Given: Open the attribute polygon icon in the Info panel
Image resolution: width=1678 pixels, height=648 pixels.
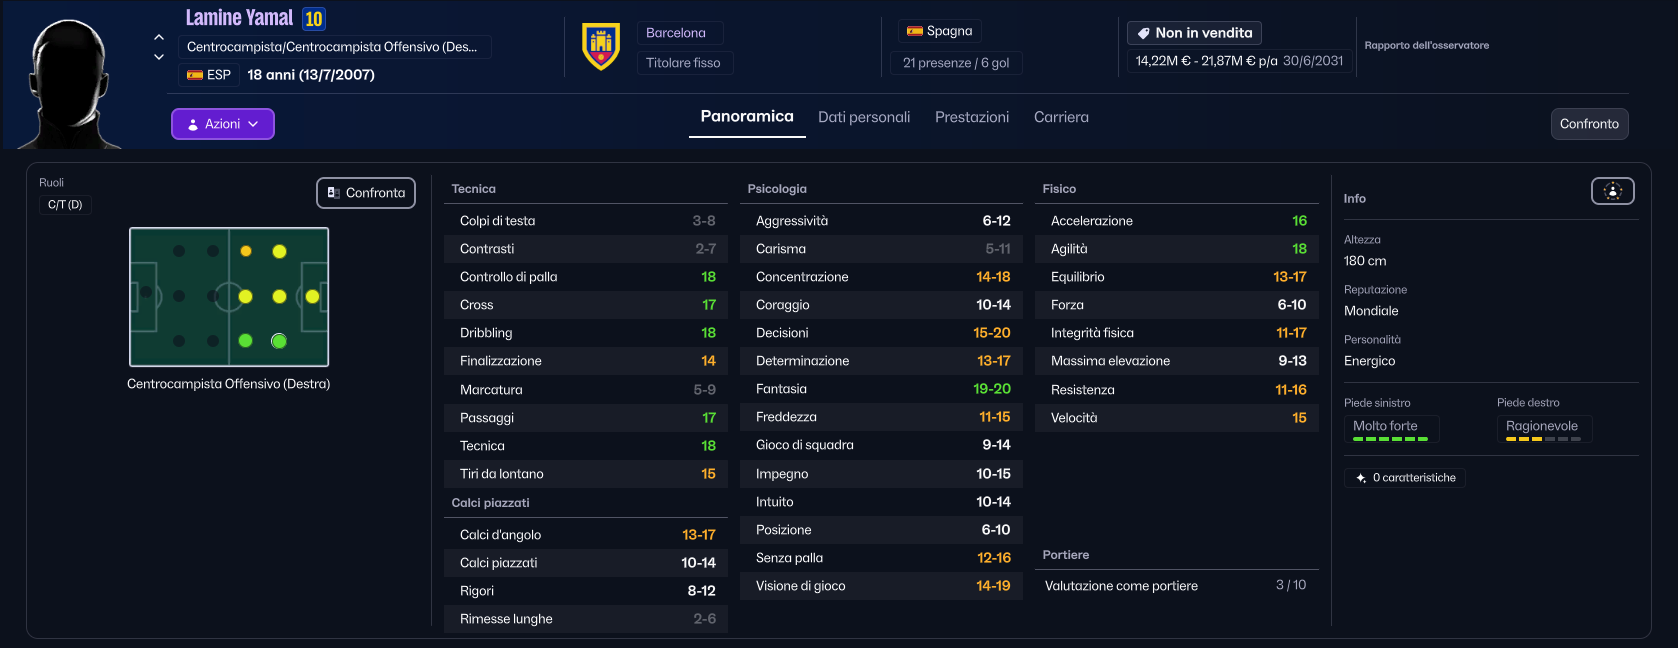Looking at the screenshot, I should tap(1612, 191).
